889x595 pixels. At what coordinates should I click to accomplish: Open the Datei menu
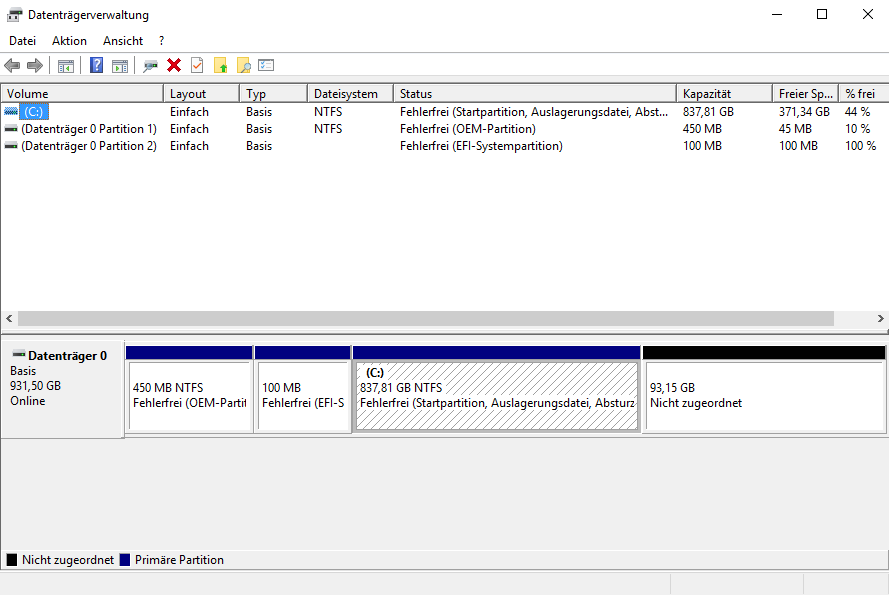click(x=23, y=41)
